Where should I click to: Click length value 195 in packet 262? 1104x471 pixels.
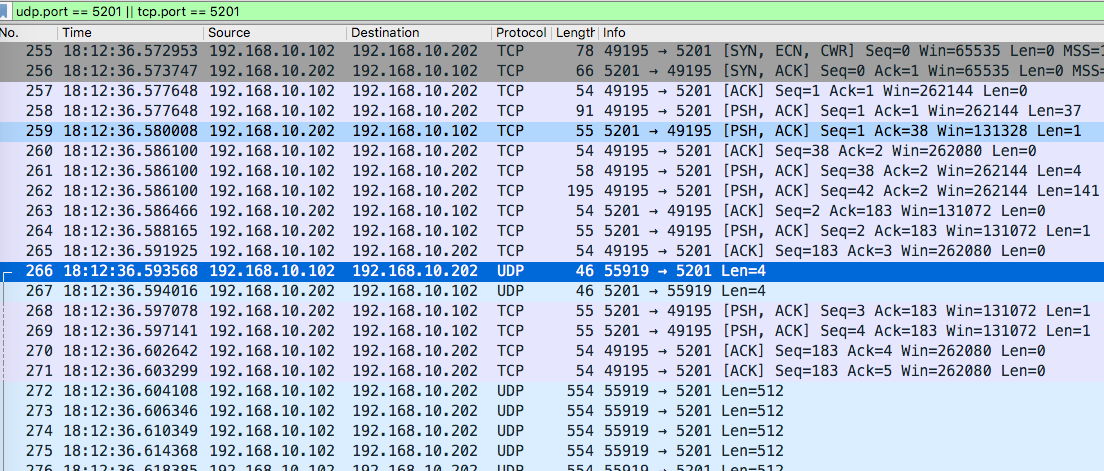pyautogui.click(x=580, y=190)
